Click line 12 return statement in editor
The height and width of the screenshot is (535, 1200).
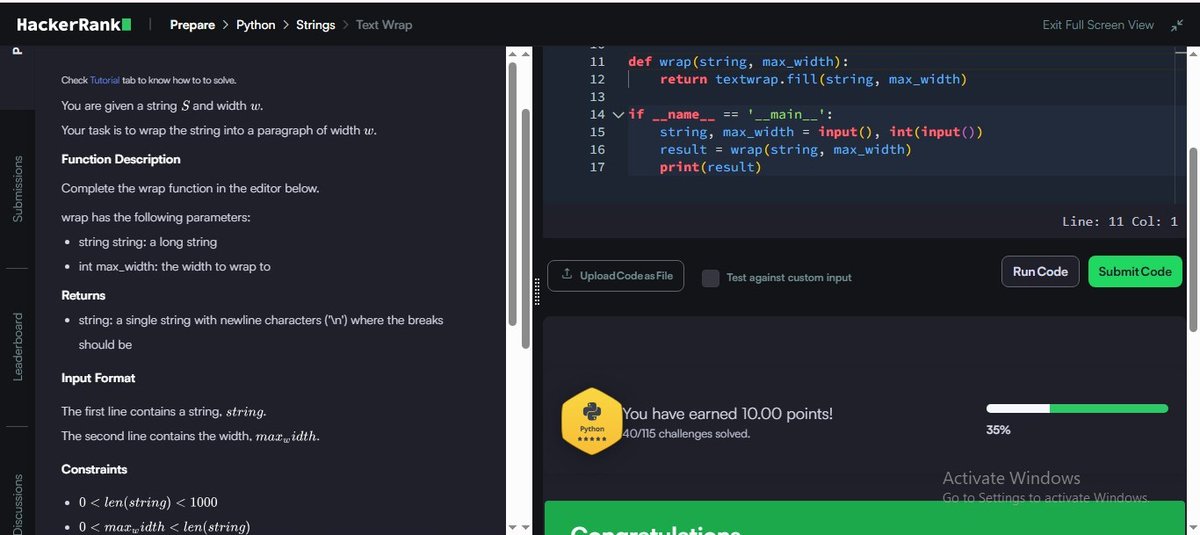tap(813, 79)
